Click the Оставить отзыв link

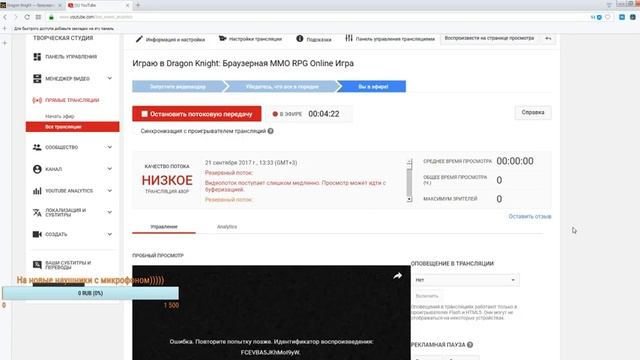529,216
